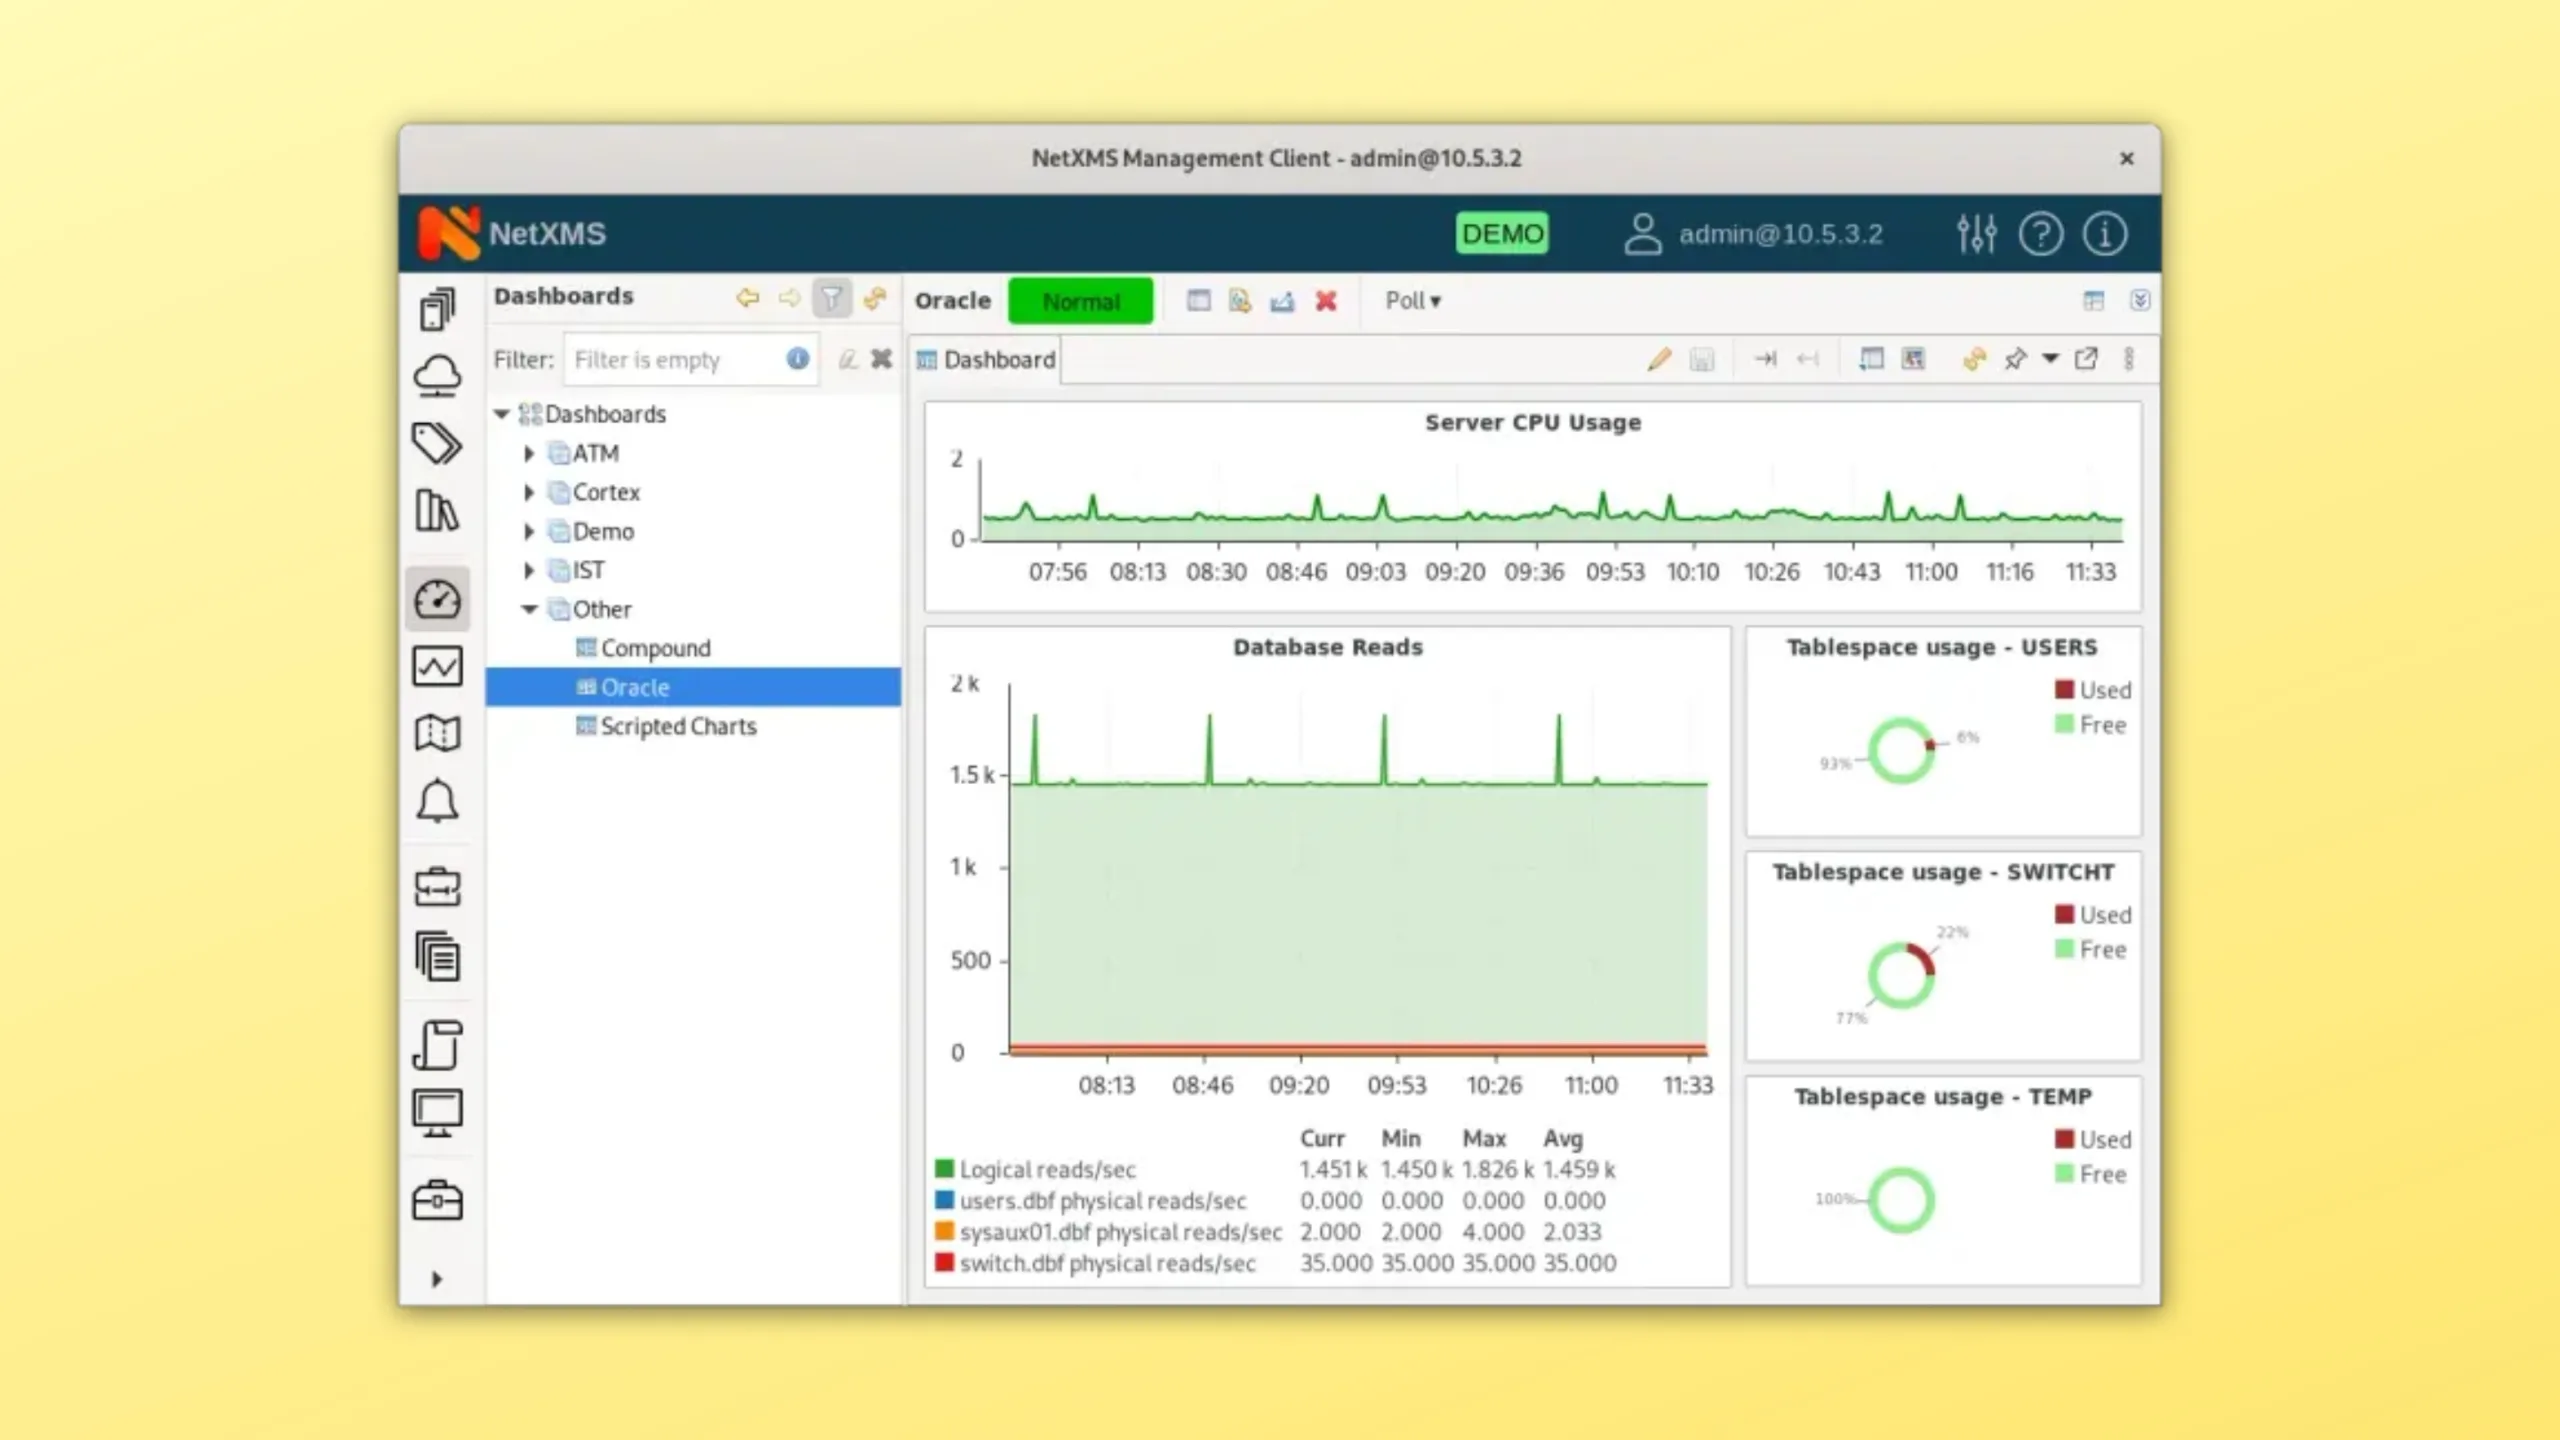Open the monitor perspective icon
The width and height of the screenshot is (2560, 1440).
(x=437, y=1113)
